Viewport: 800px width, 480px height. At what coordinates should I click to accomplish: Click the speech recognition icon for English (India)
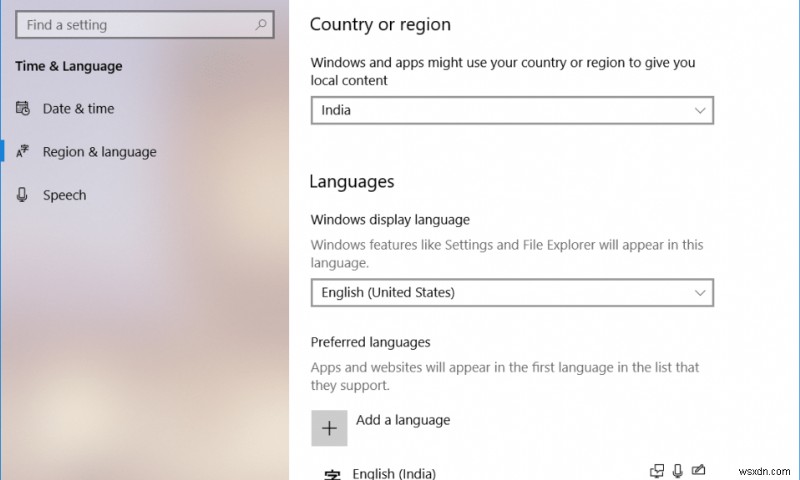678,471
